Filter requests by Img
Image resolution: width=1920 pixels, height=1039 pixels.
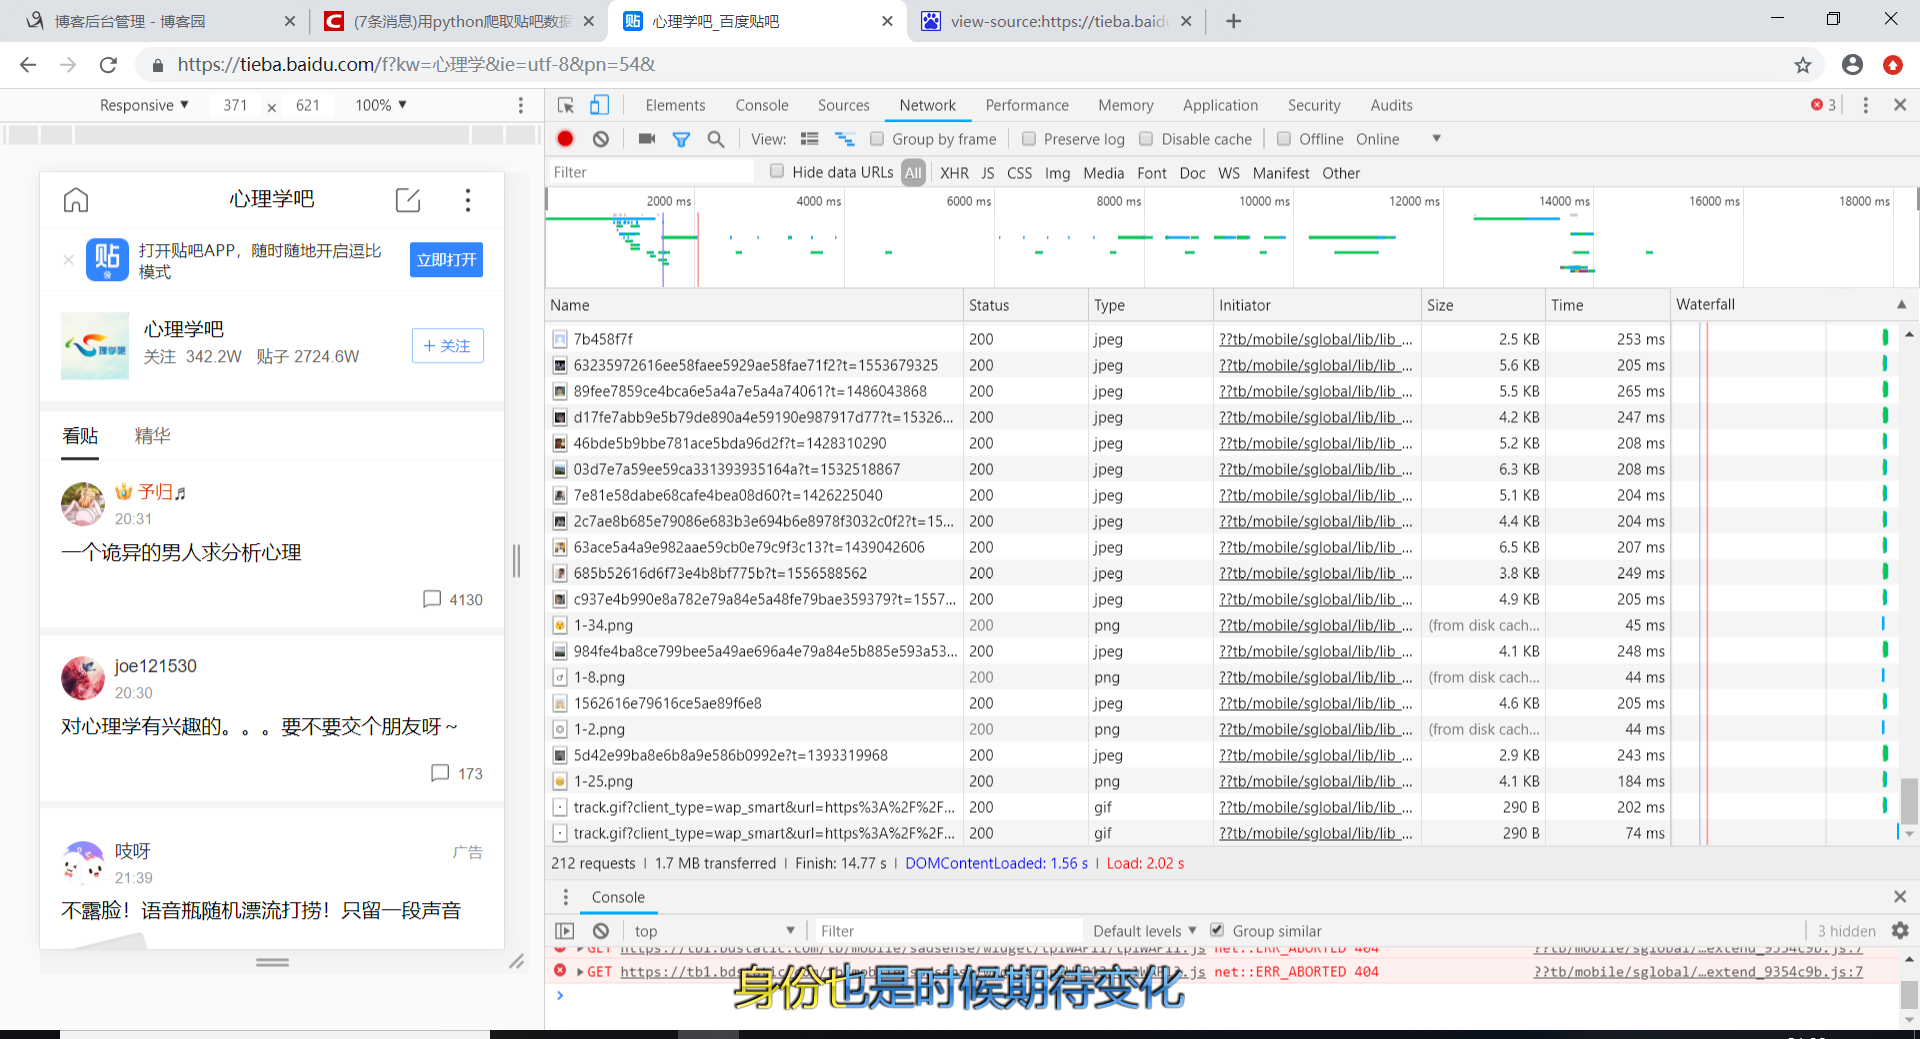pos(1057,173)
